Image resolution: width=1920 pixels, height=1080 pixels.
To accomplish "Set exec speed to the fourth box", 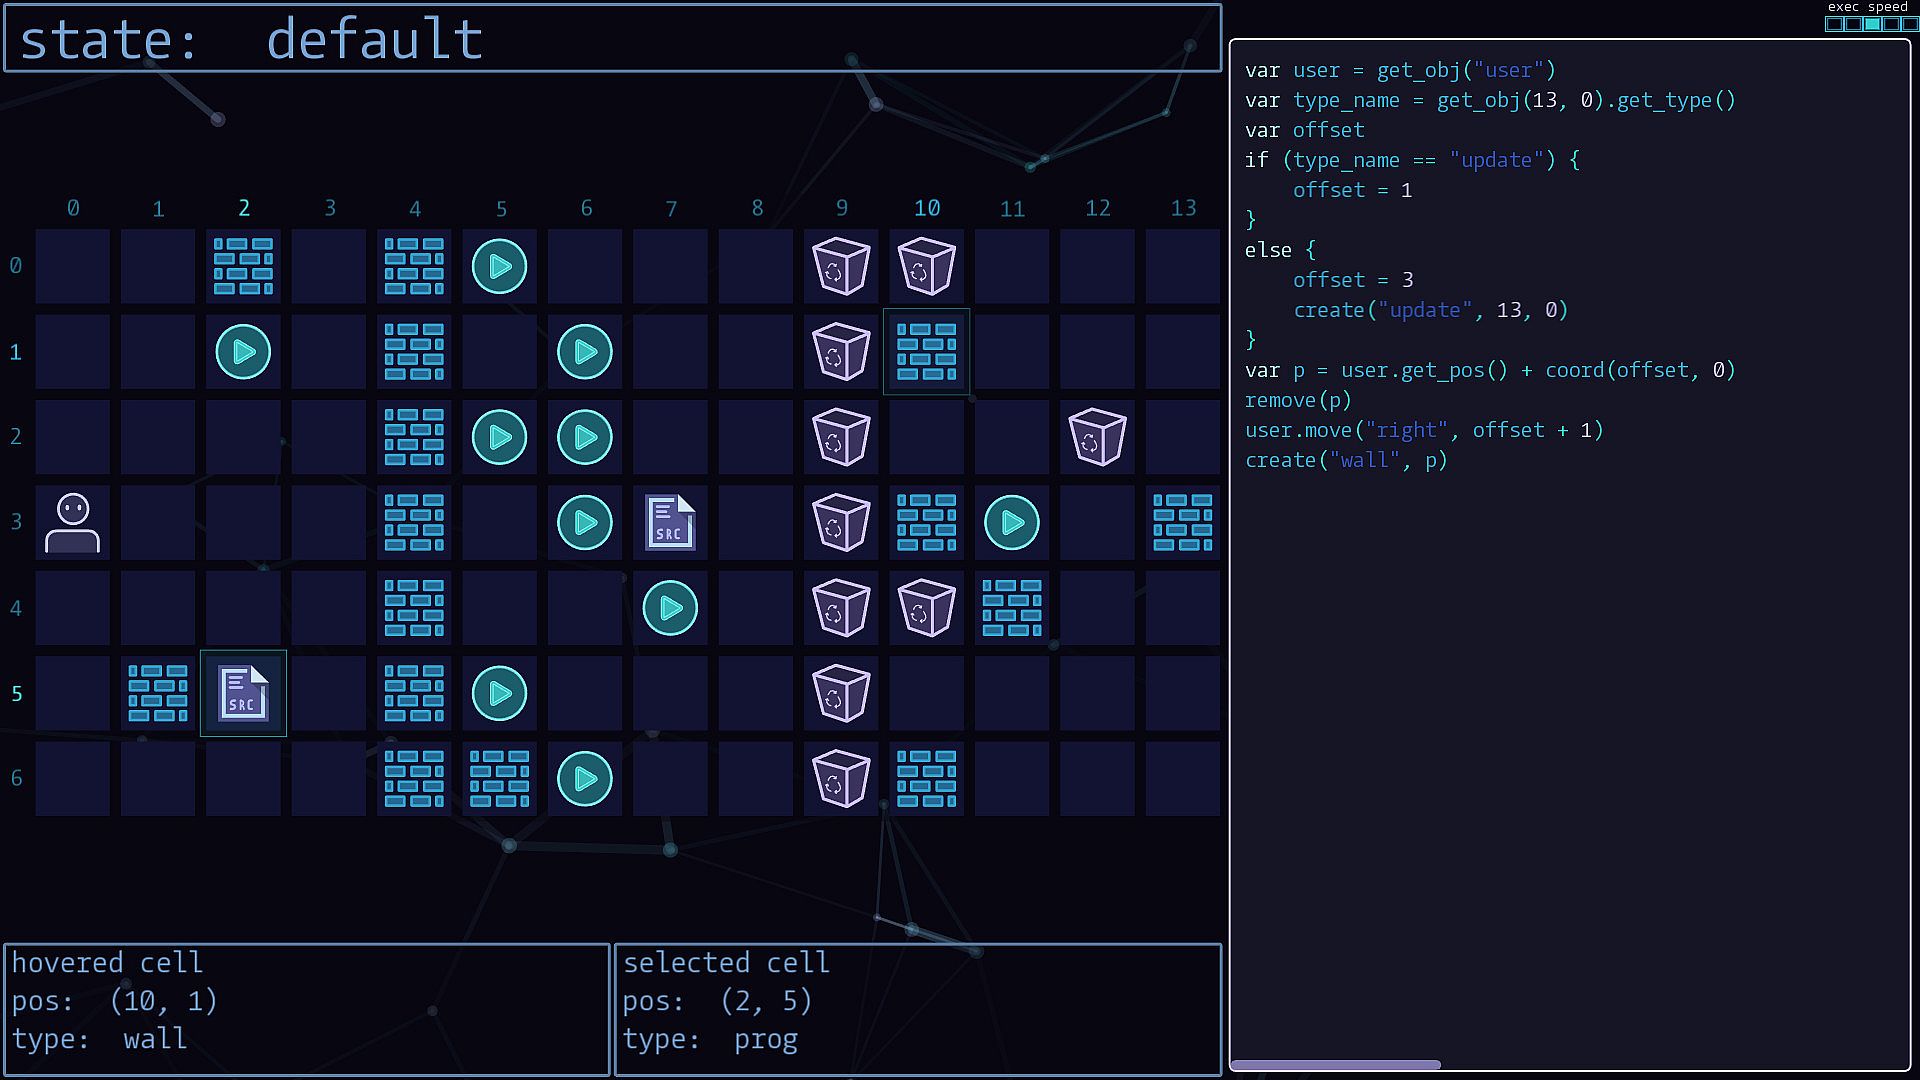I will [1891, 24].
